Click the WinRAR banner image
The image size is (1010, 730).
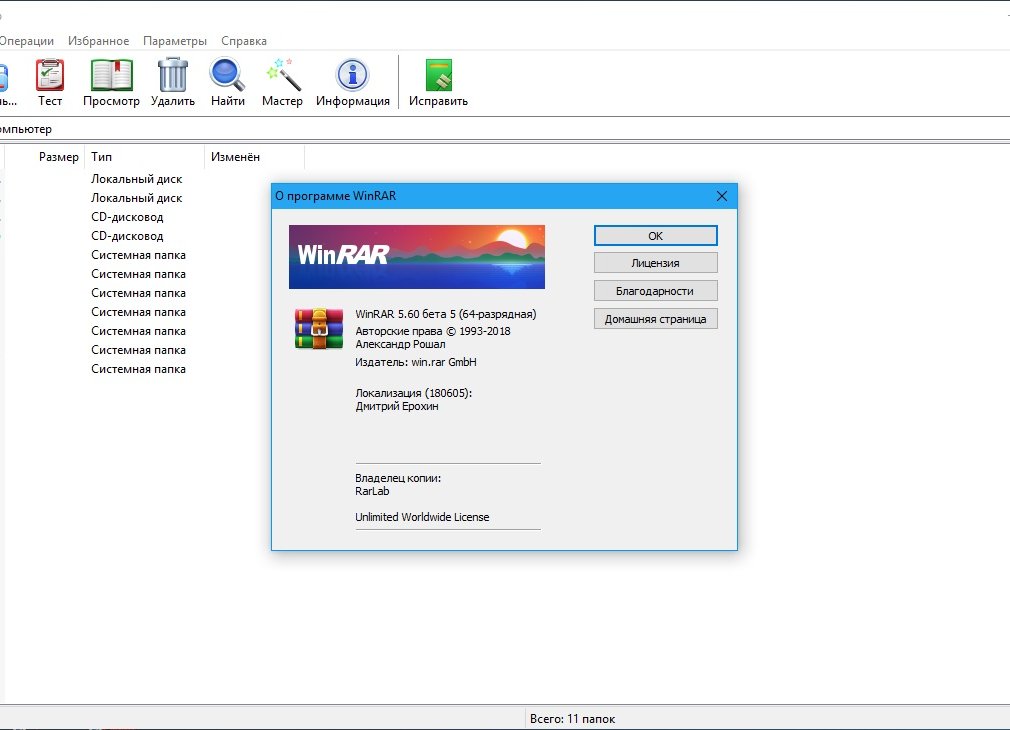tap(417, 256)
